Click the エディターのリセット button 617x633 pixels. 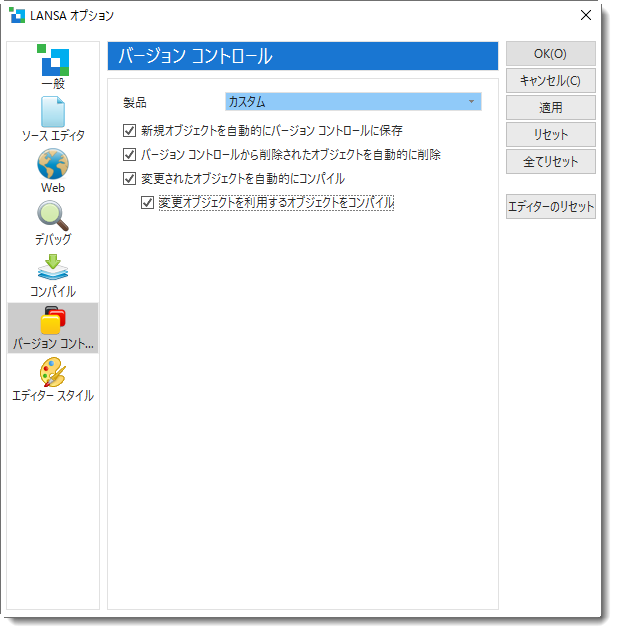coord(550,207)
